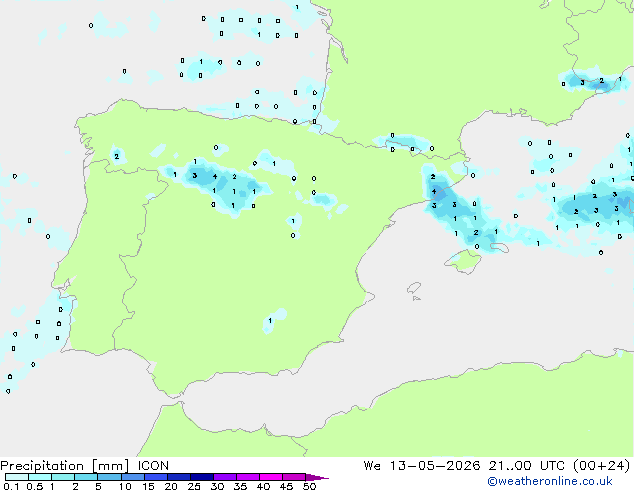Click the '2' precipitation value in Galicia

tap(116, 156)
